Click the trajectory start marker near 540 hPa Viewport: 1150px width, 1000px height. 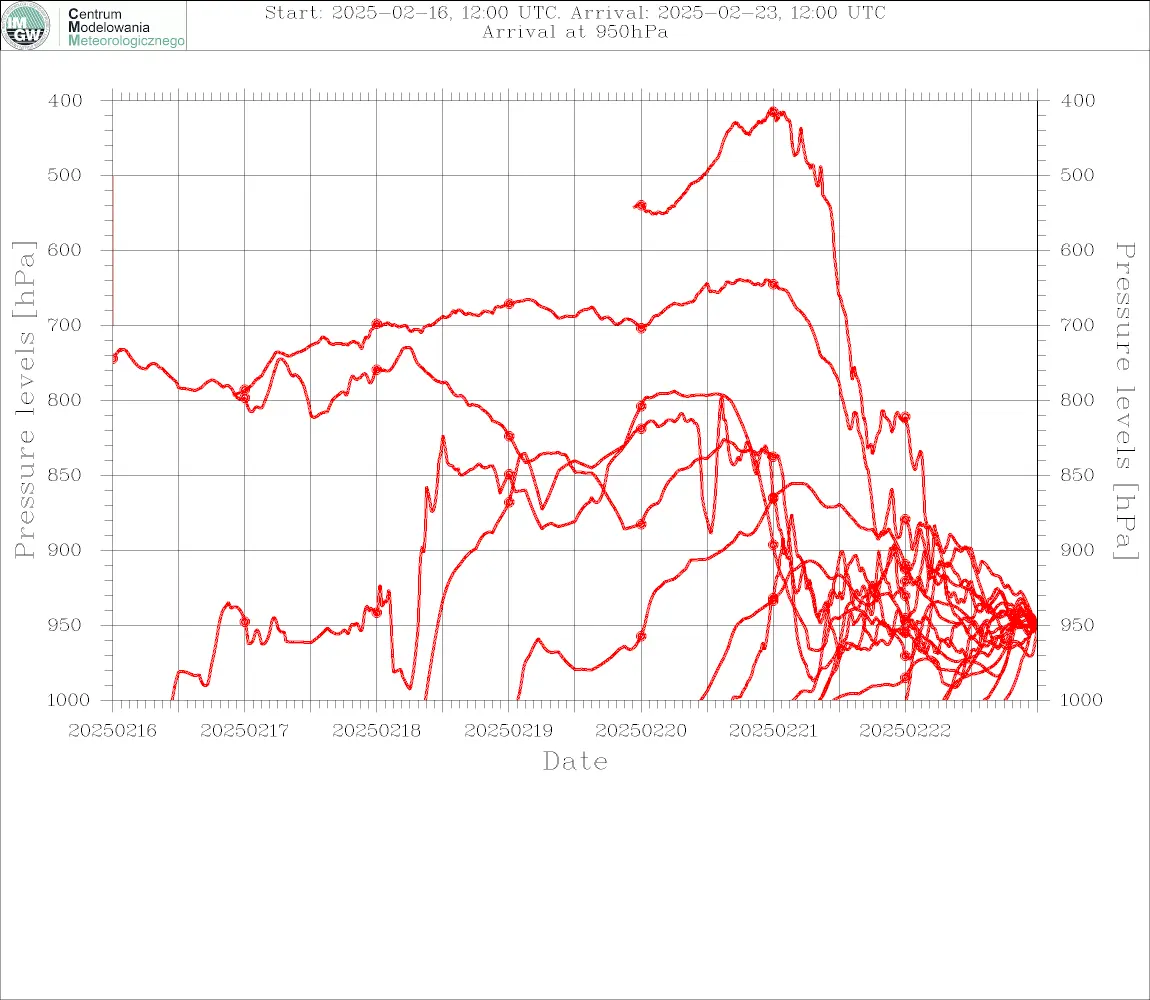(641, 205)
